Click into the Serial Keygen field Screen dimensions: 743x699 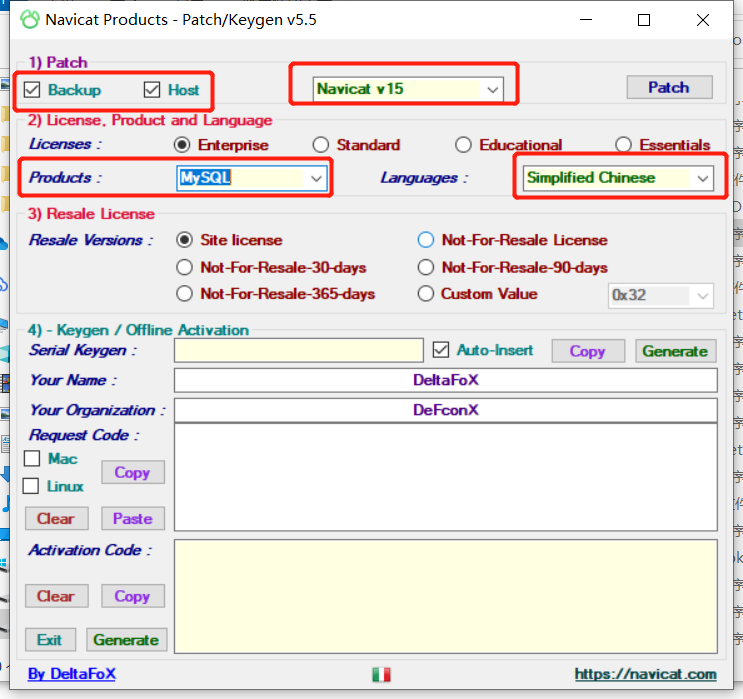click(x=299, y=350)
